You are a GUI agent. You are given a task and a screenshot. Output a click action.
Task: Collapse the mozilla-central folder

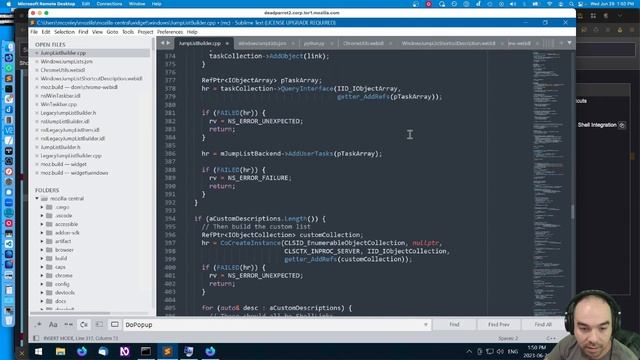37,199
